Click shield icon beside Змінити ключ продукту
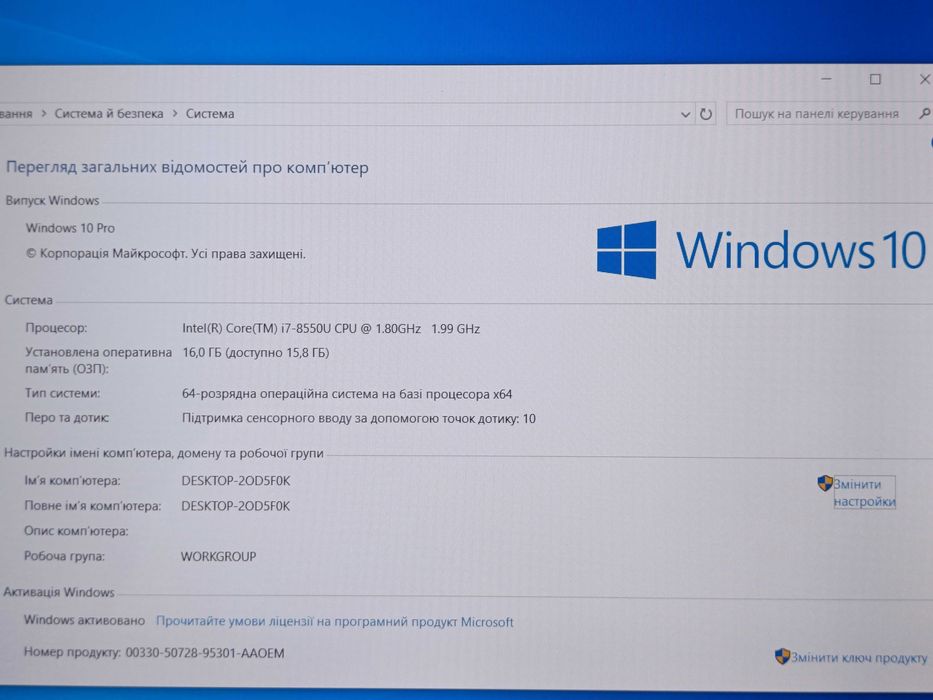 [782, 657]
